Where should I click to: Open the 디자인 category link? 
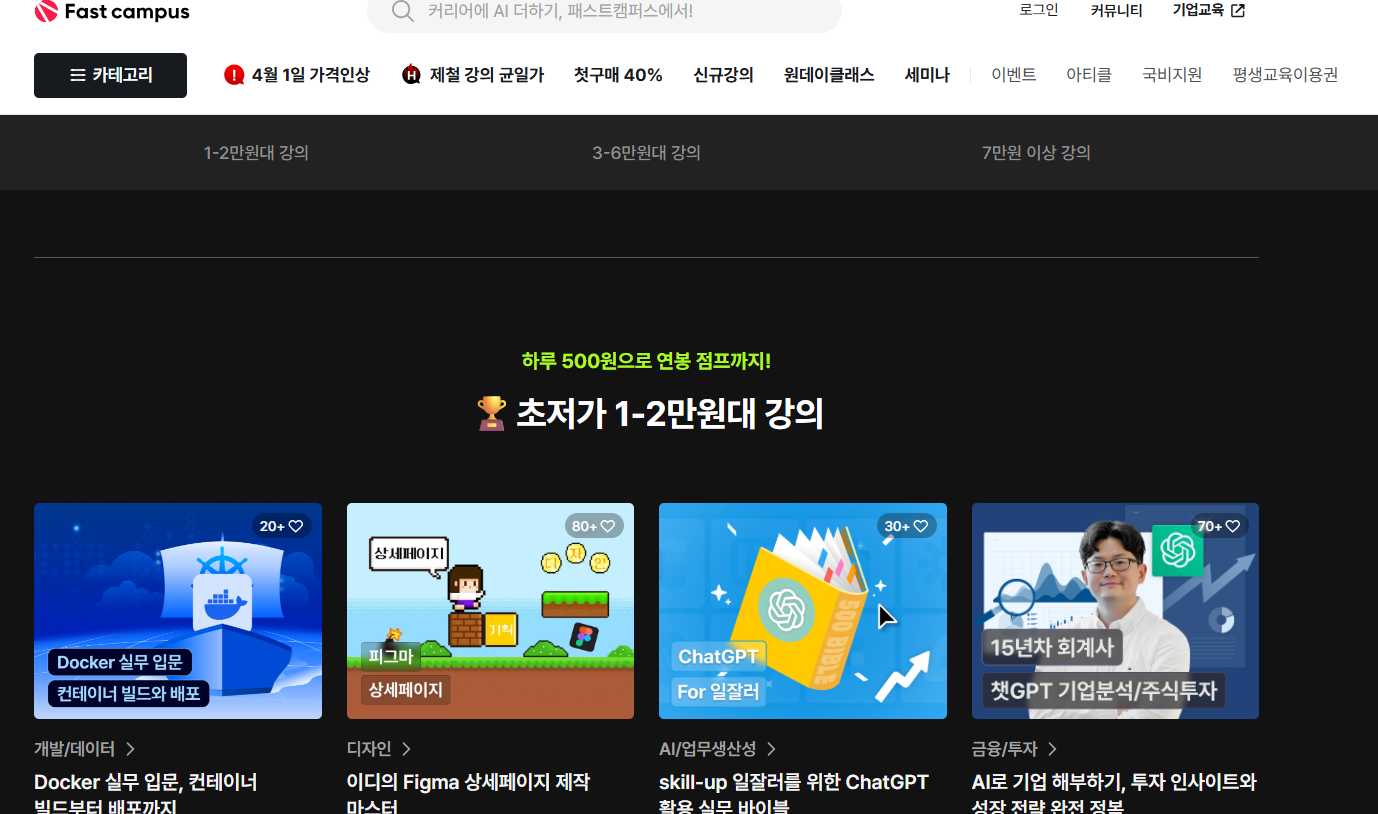point(369,749)
